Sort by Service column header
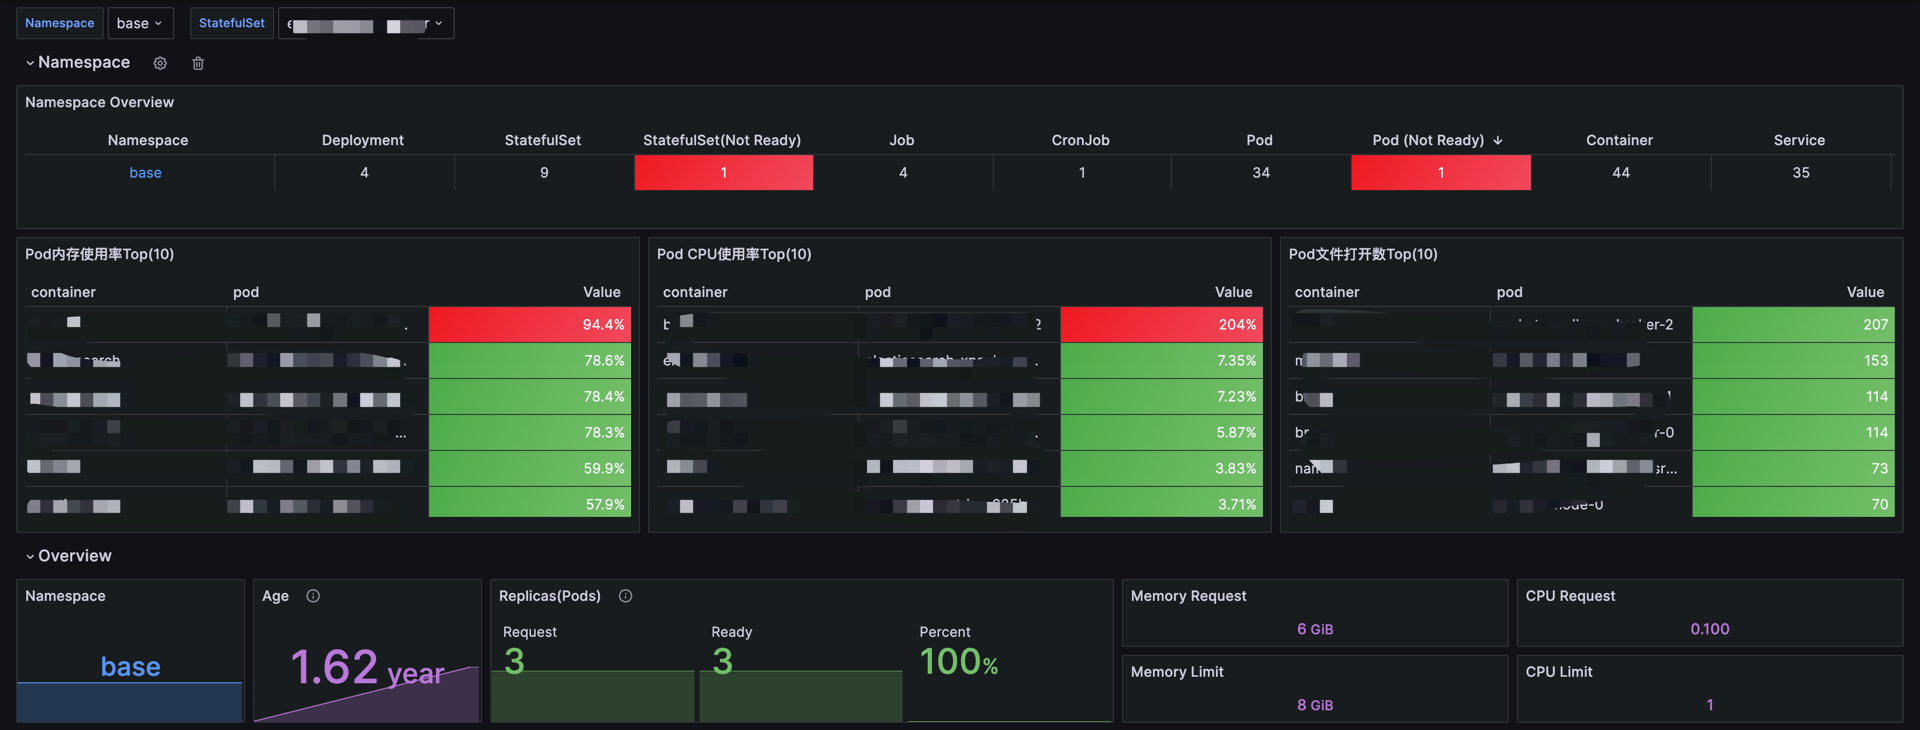The height and width of the screenshot is (730, 1920). (1799, 140)
